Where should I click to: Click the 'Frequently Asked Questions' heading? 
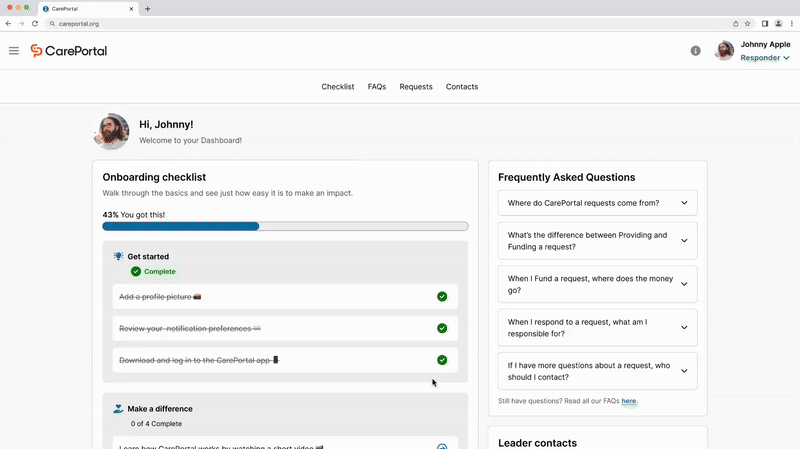[x=566, y=177]
